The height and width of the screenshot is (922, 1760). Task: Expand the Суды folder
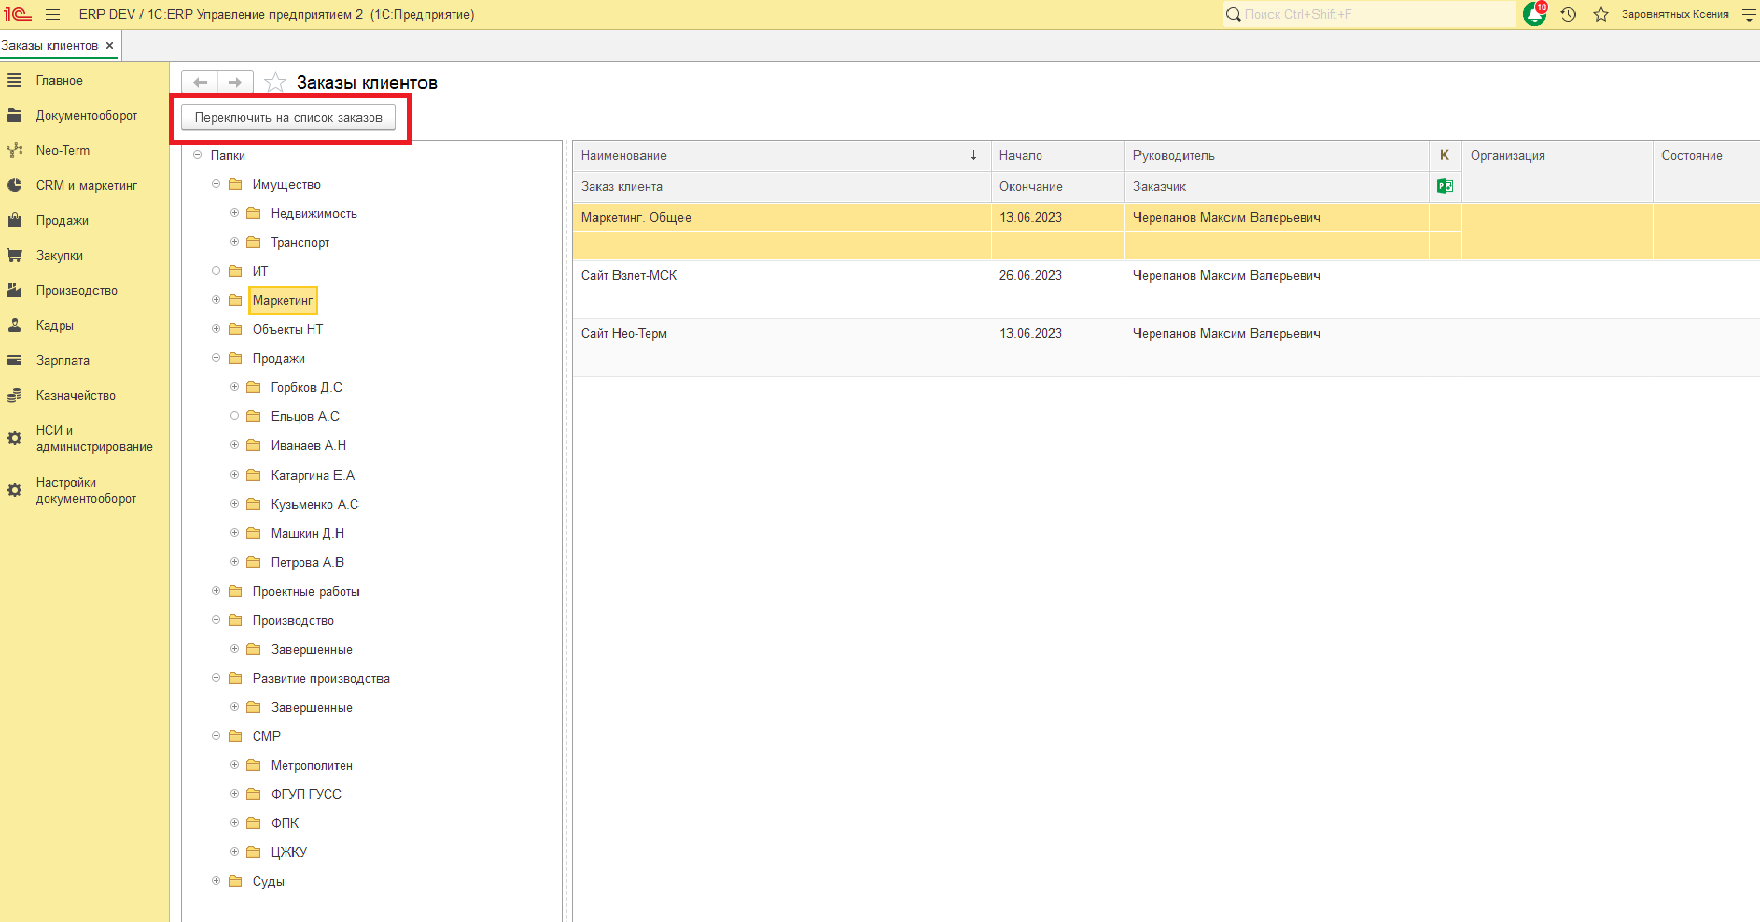click(215, 881)
